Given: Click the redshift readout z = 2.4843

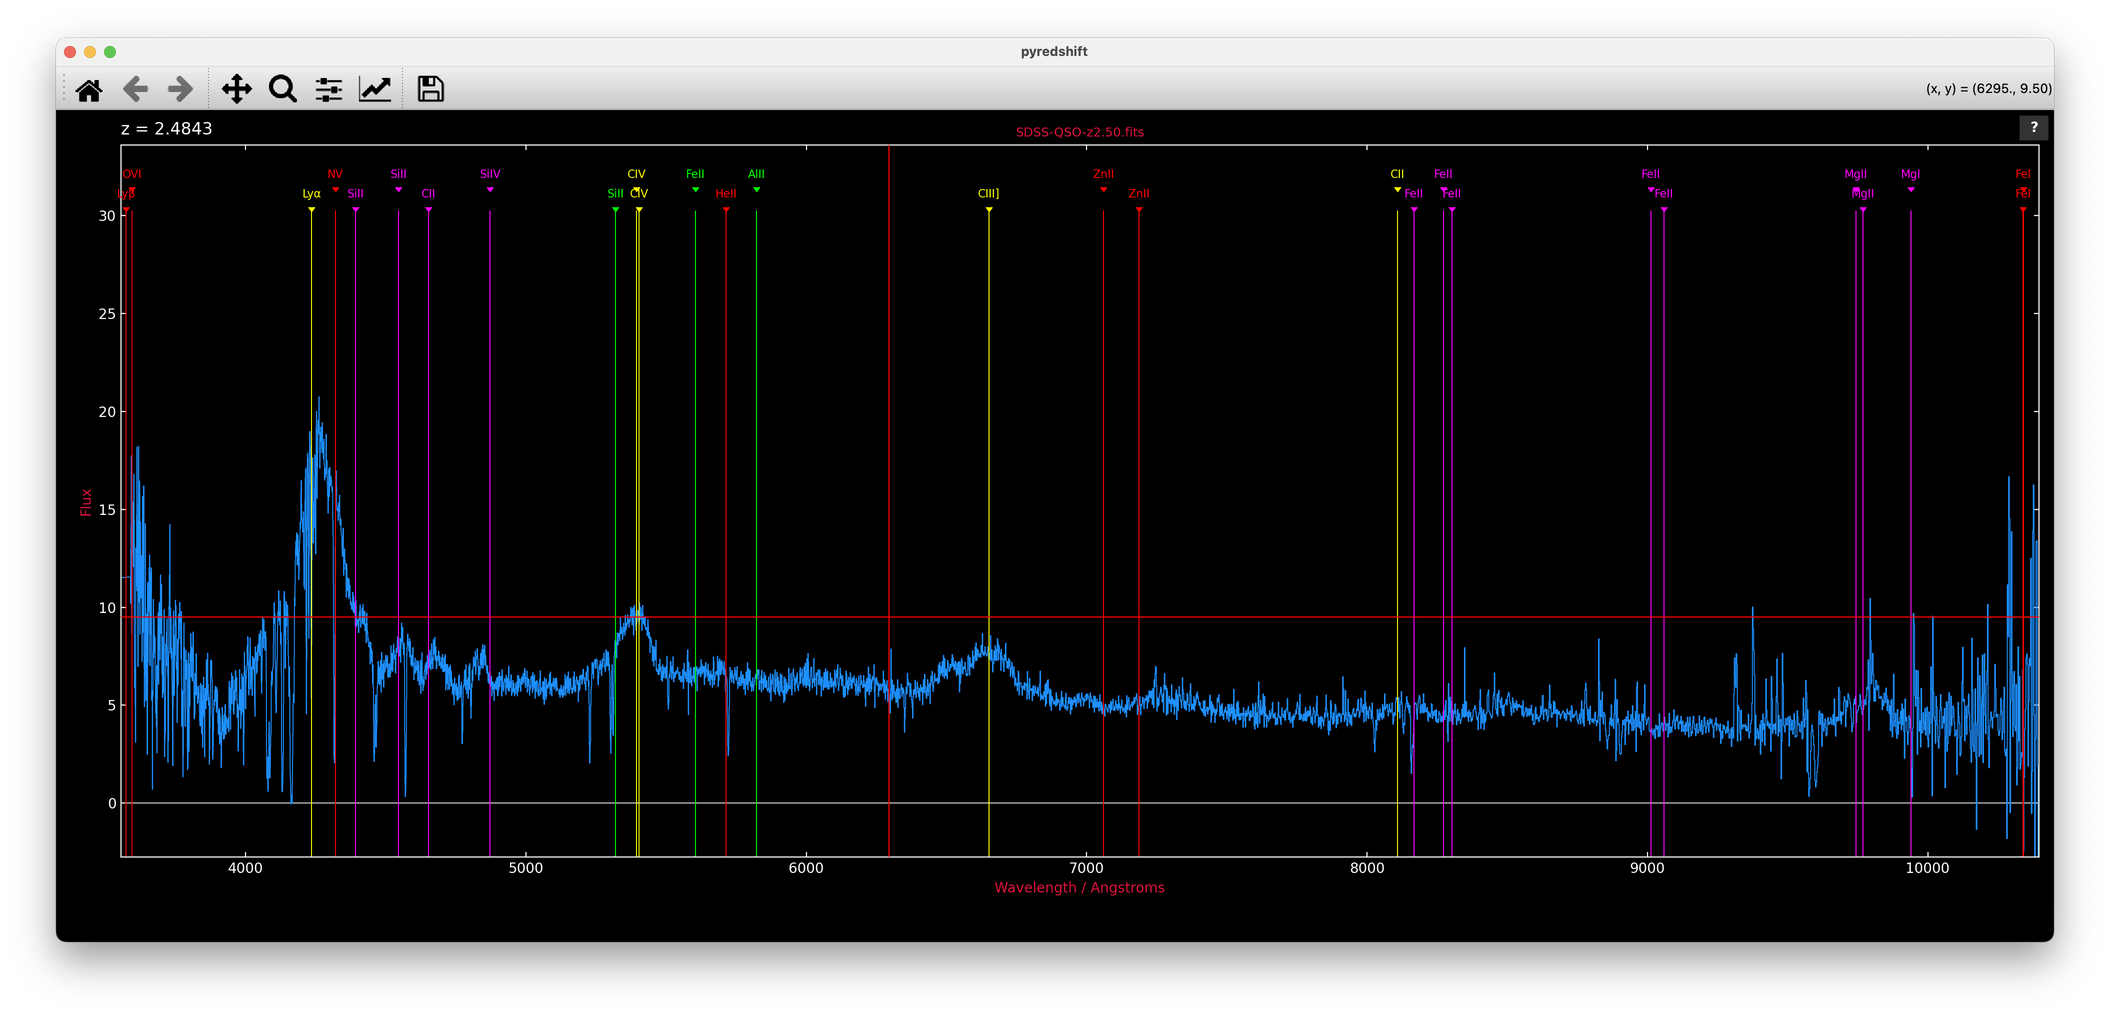Looking at the screenshot, I should pos(166,128).
